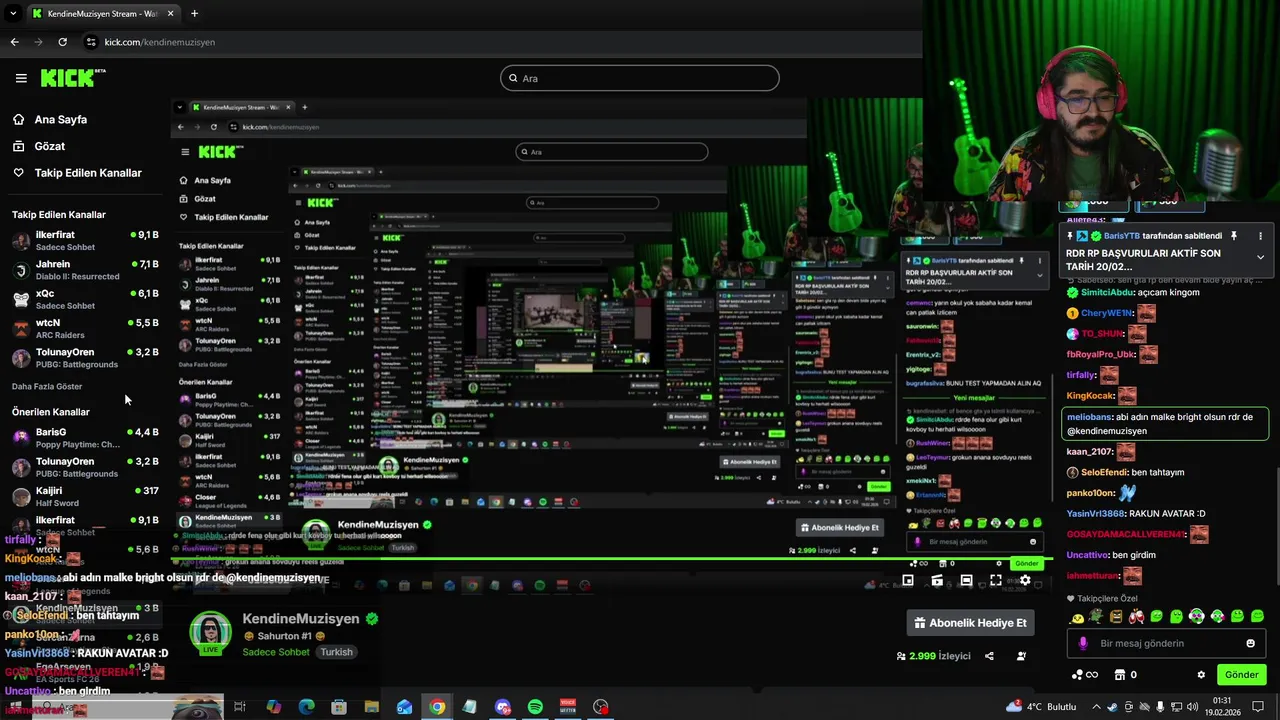The height and width of the screenshot is (720, 1280).
Task: Insert the green headphones emote
Action: pyautogui.click(x=1196, y=616)
